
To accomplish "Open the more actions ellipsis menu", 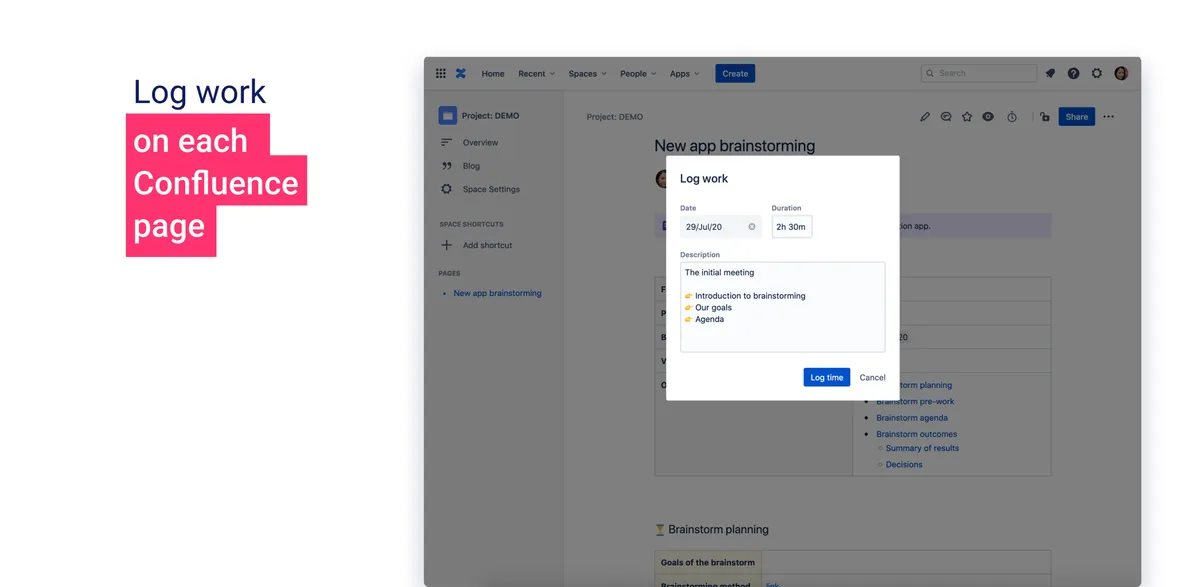I will coord(1108,117).
